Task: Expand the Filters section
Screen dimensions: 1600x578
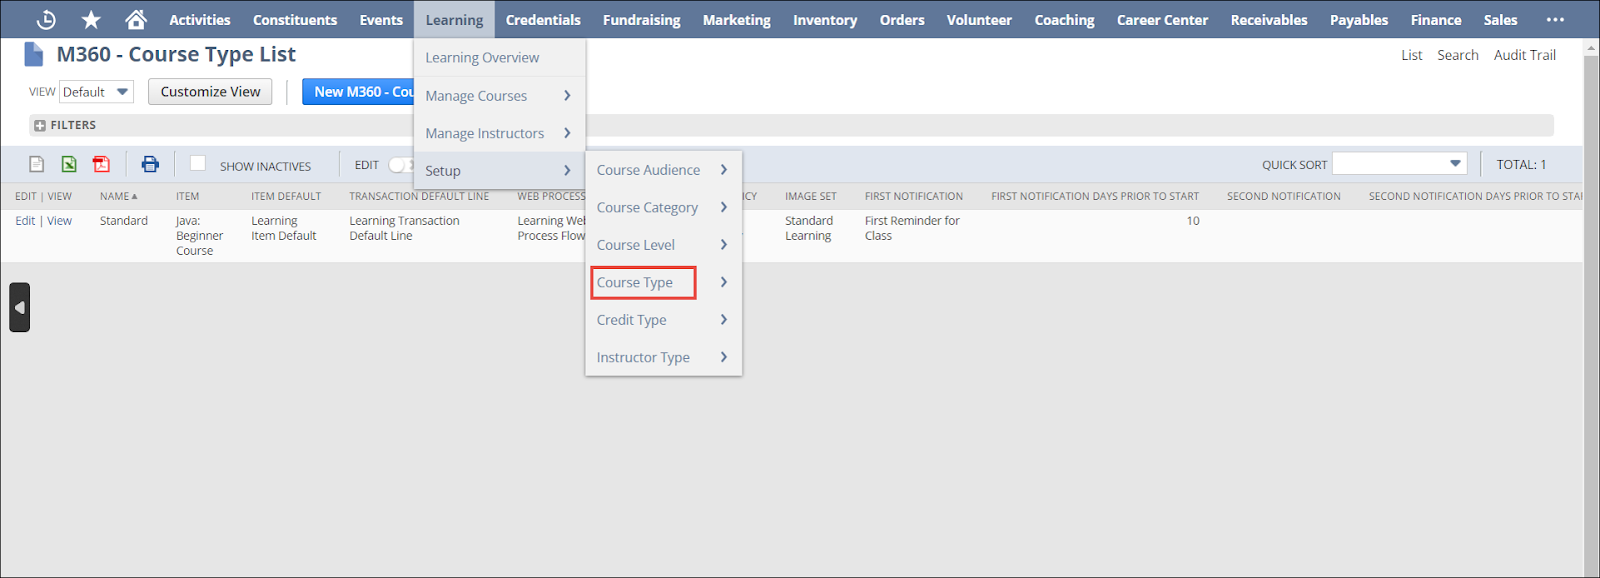Action: [x=40, y=126]
